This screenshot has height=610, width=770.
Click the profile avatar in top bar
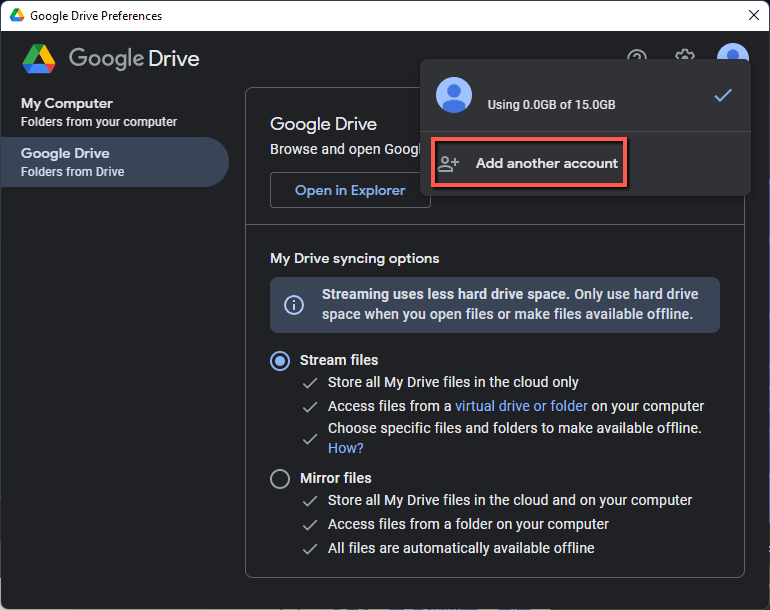pos(733,53)
